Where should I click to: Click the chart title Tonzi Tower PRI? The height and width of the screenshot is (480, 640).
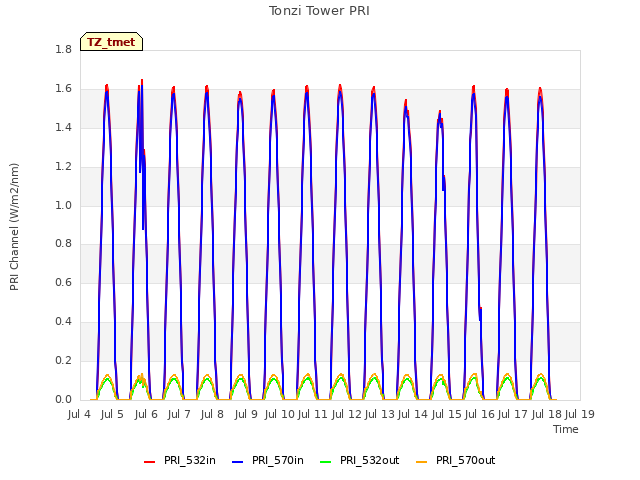[x=319, y=11]
